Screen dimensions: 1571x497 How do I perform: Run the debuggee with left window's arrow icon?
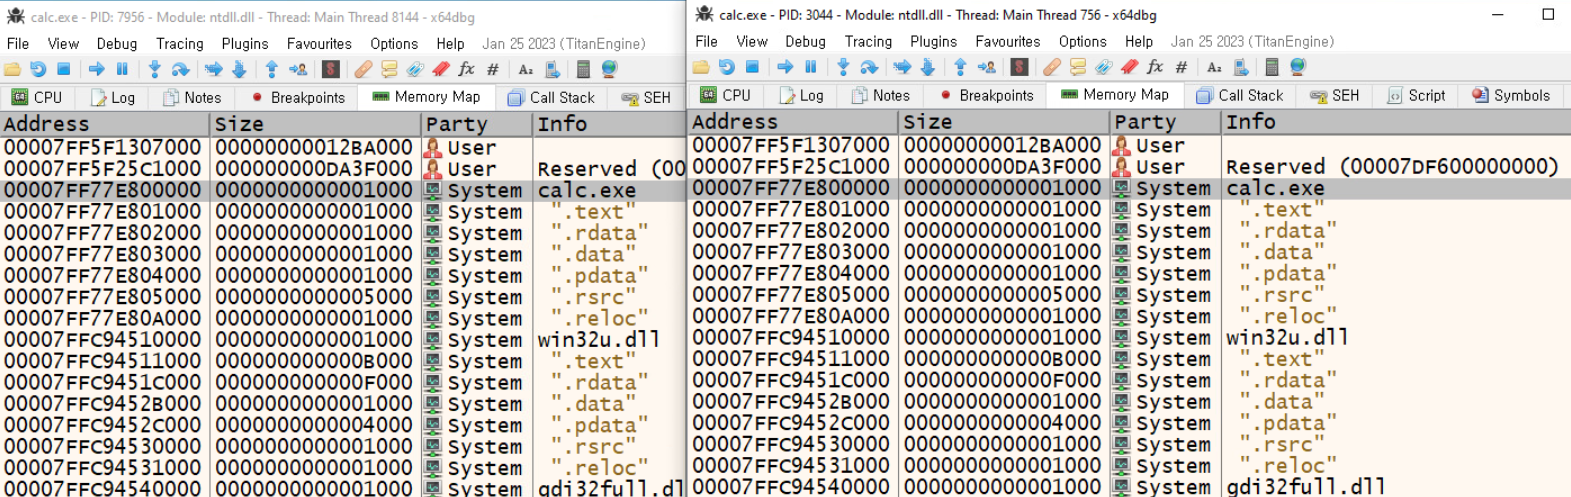97,69
